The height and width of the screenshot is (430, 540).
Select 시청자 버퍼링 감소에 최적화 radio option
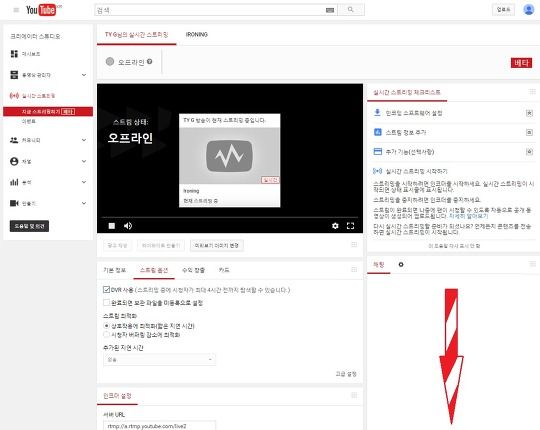coord(106,334)
